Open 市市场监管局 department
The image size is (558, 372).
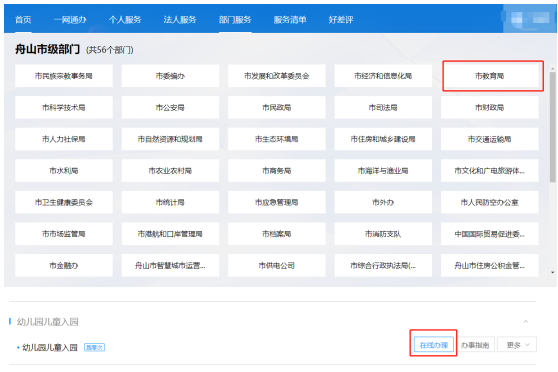coord(64,234)
